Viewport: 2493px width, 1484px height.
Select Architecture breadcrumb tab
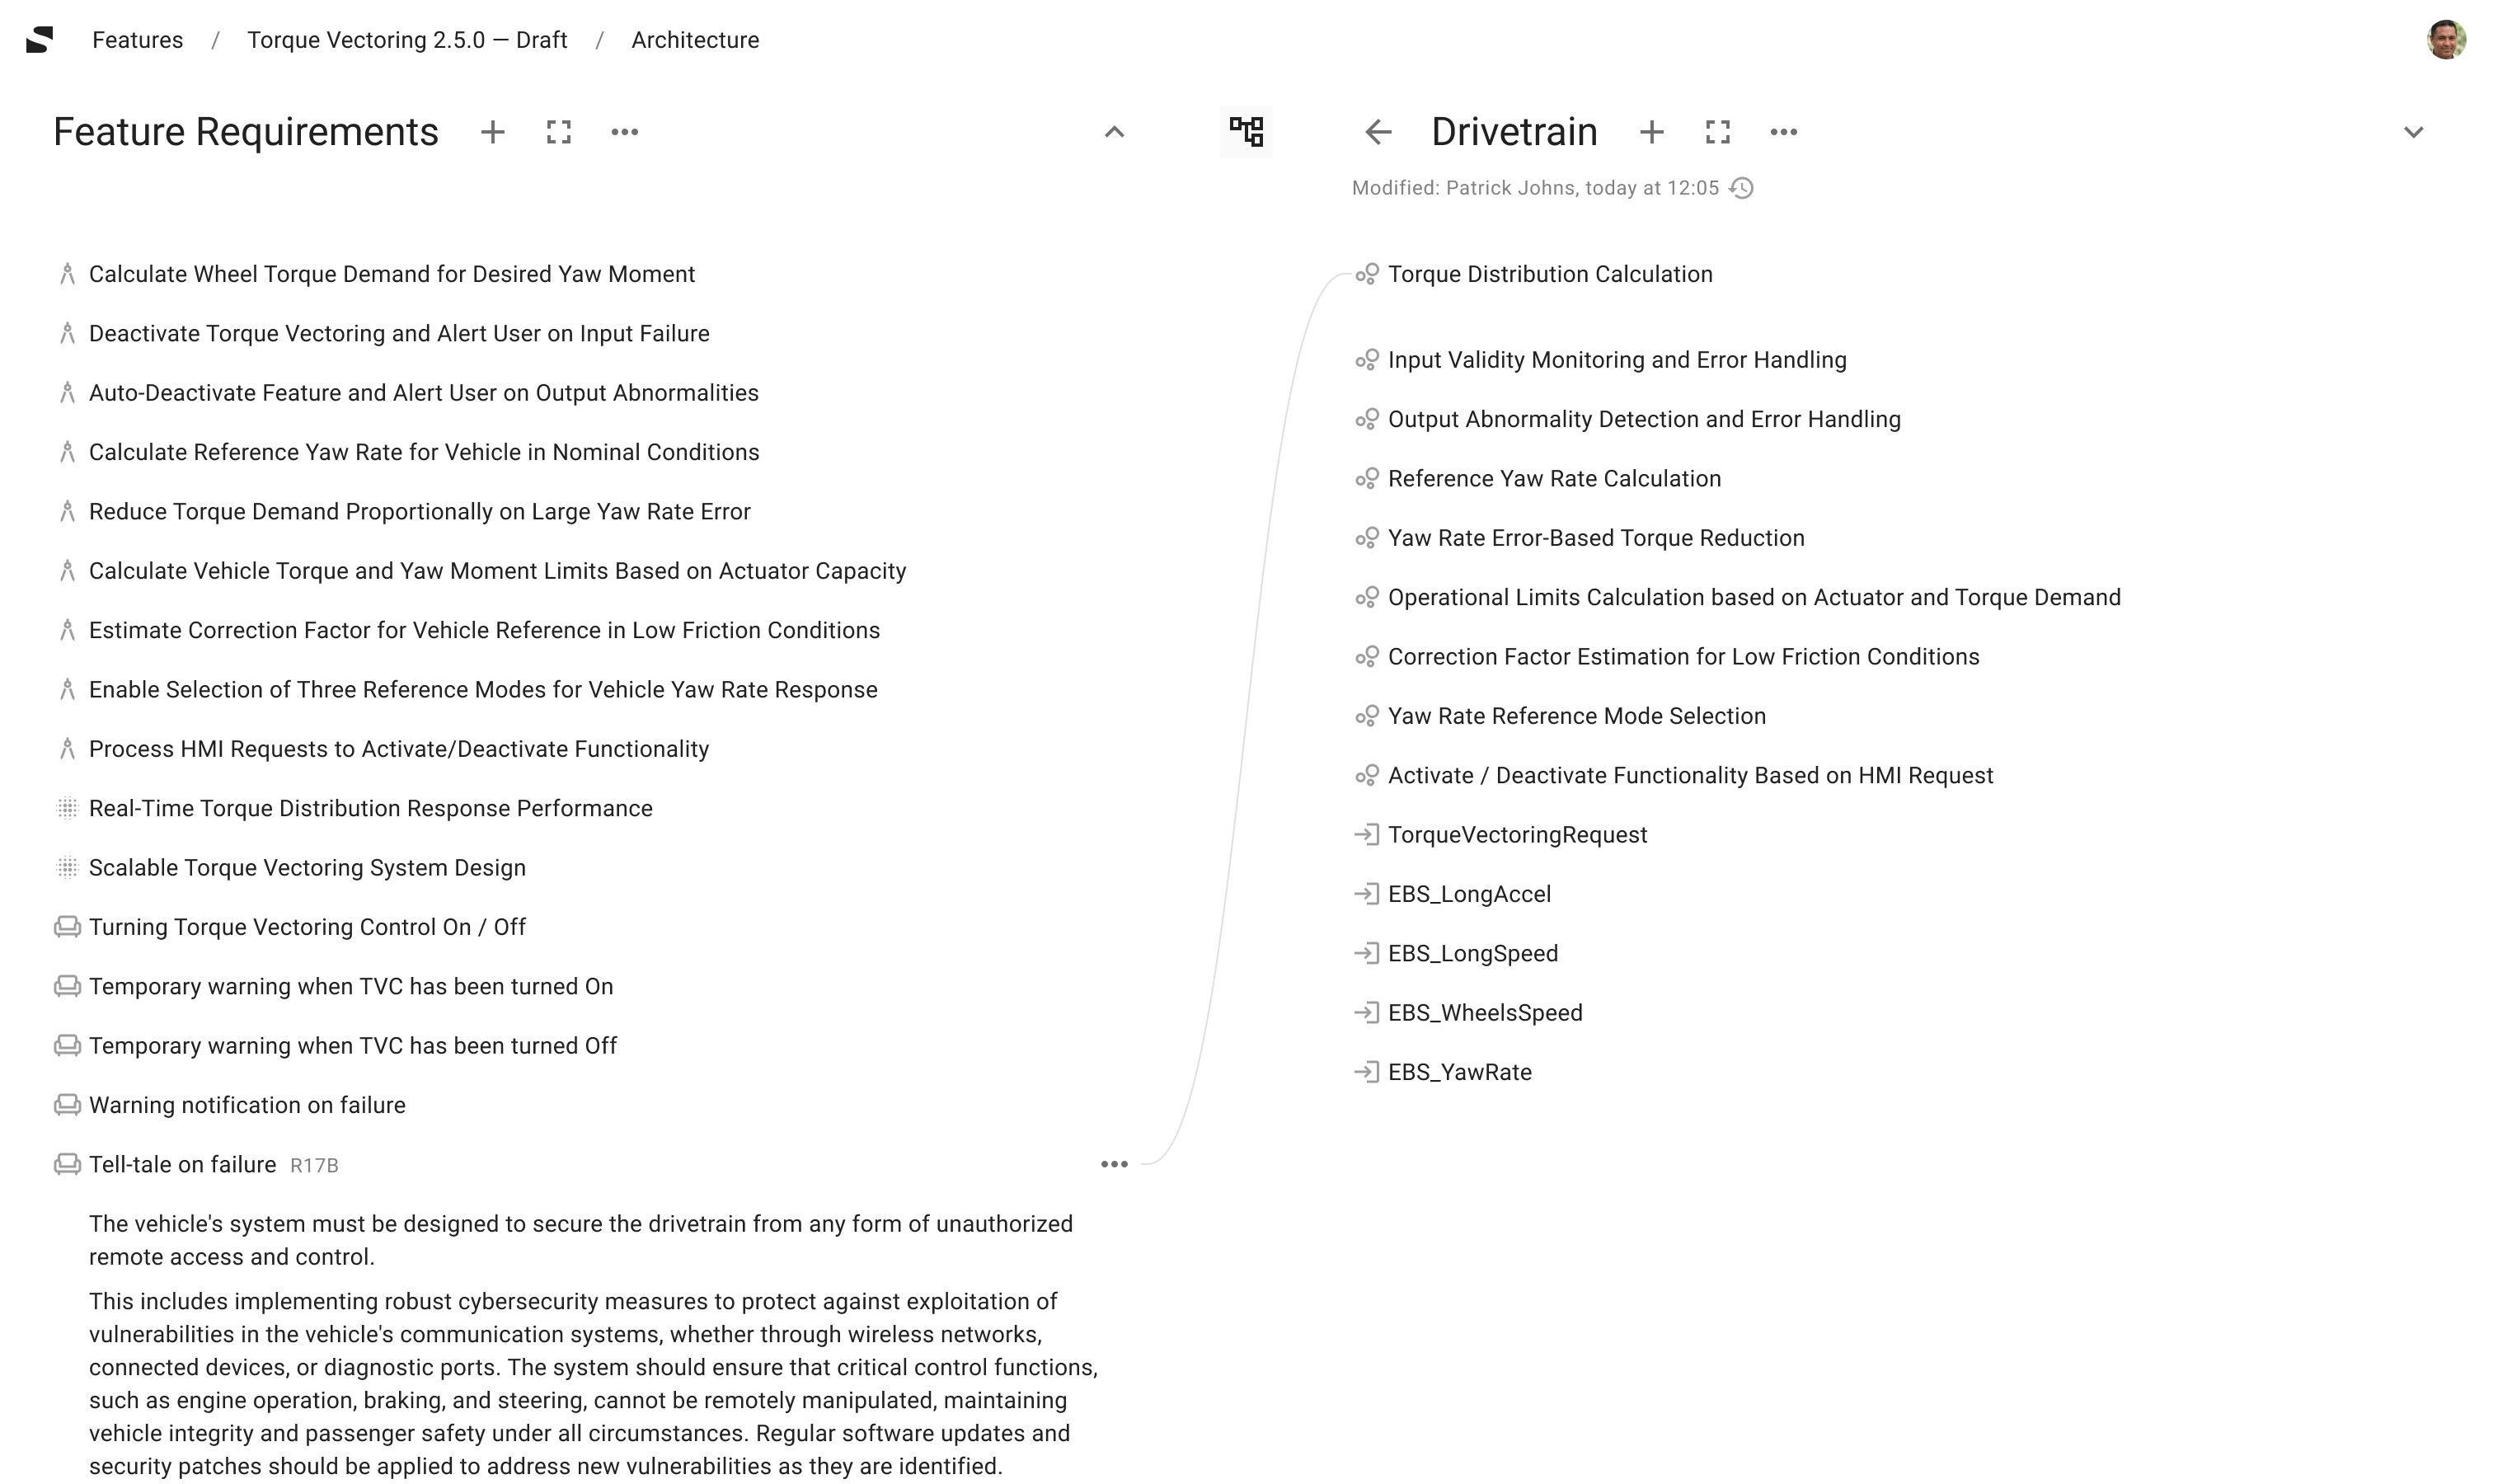694,39
